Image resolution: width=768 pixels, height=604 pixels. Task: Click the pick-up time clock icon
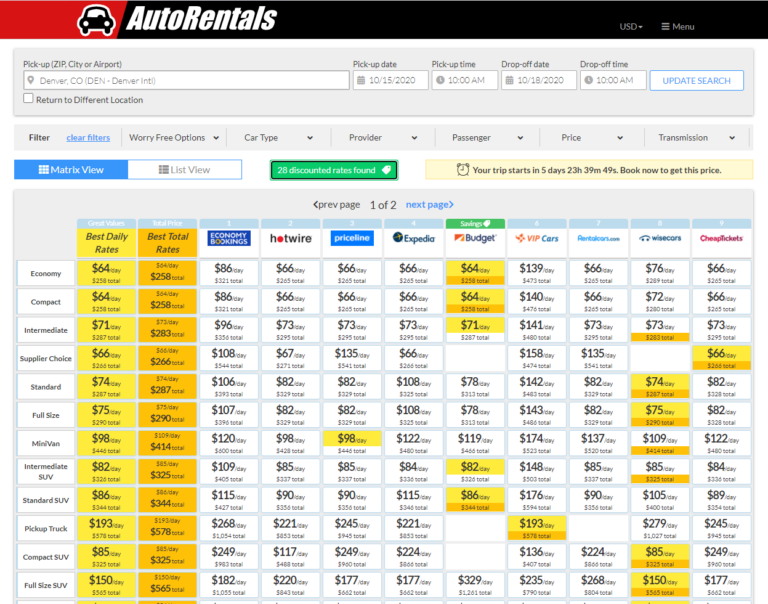440,80
